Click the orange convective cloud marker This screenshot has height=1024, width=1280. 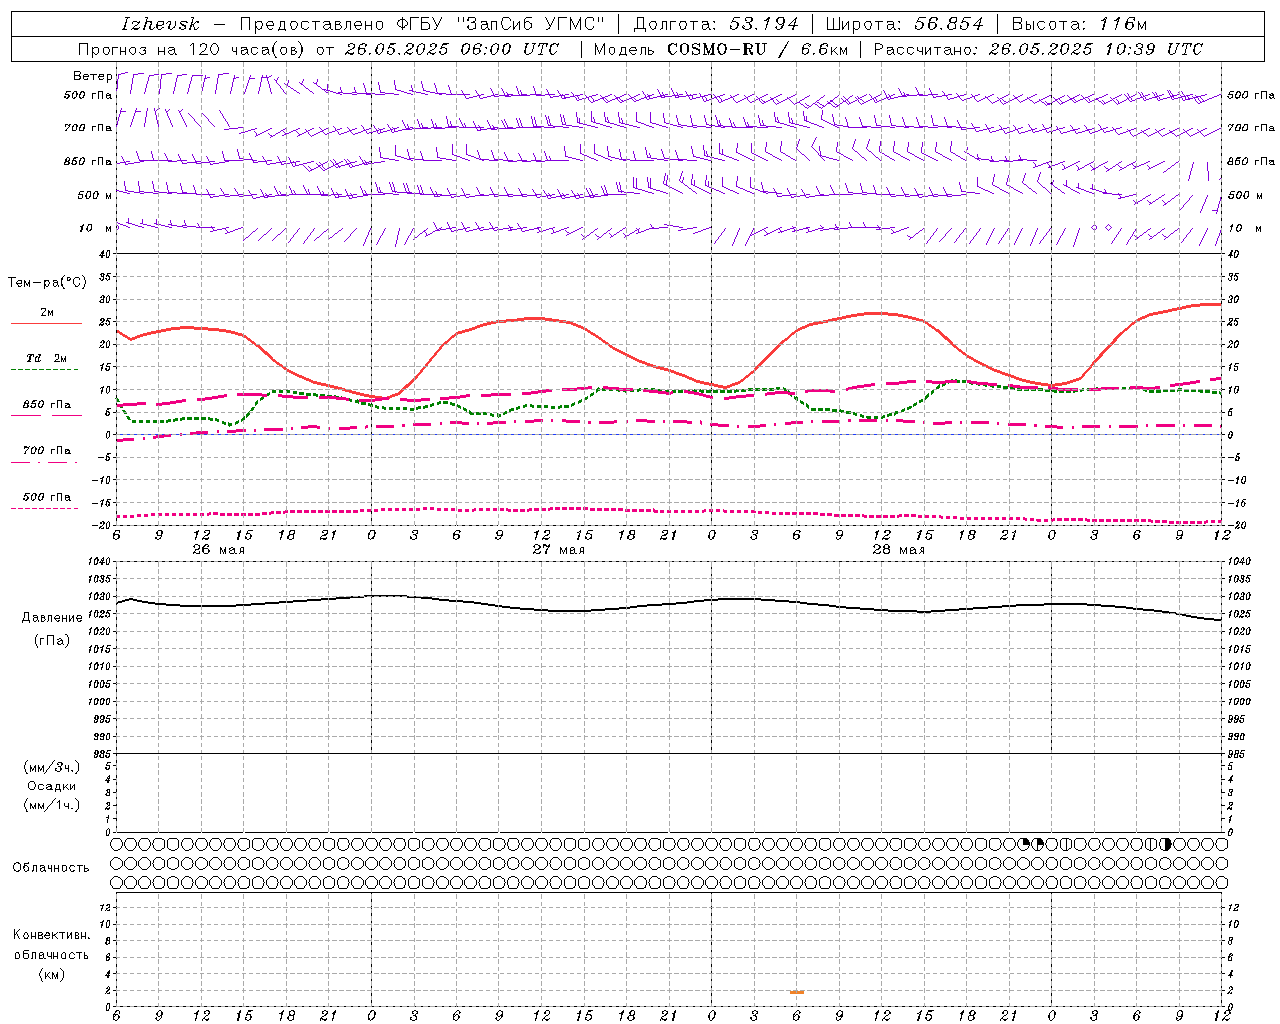(797, 992)
